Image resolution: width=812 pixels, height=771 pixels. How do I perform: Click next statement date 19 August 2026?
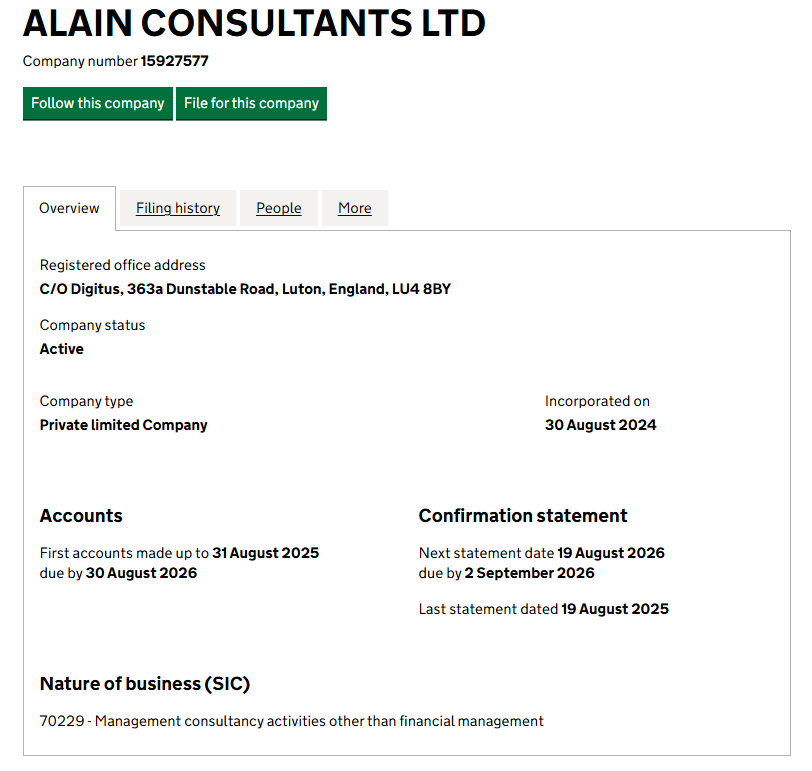pyautogui.click(x=611, y=553)
